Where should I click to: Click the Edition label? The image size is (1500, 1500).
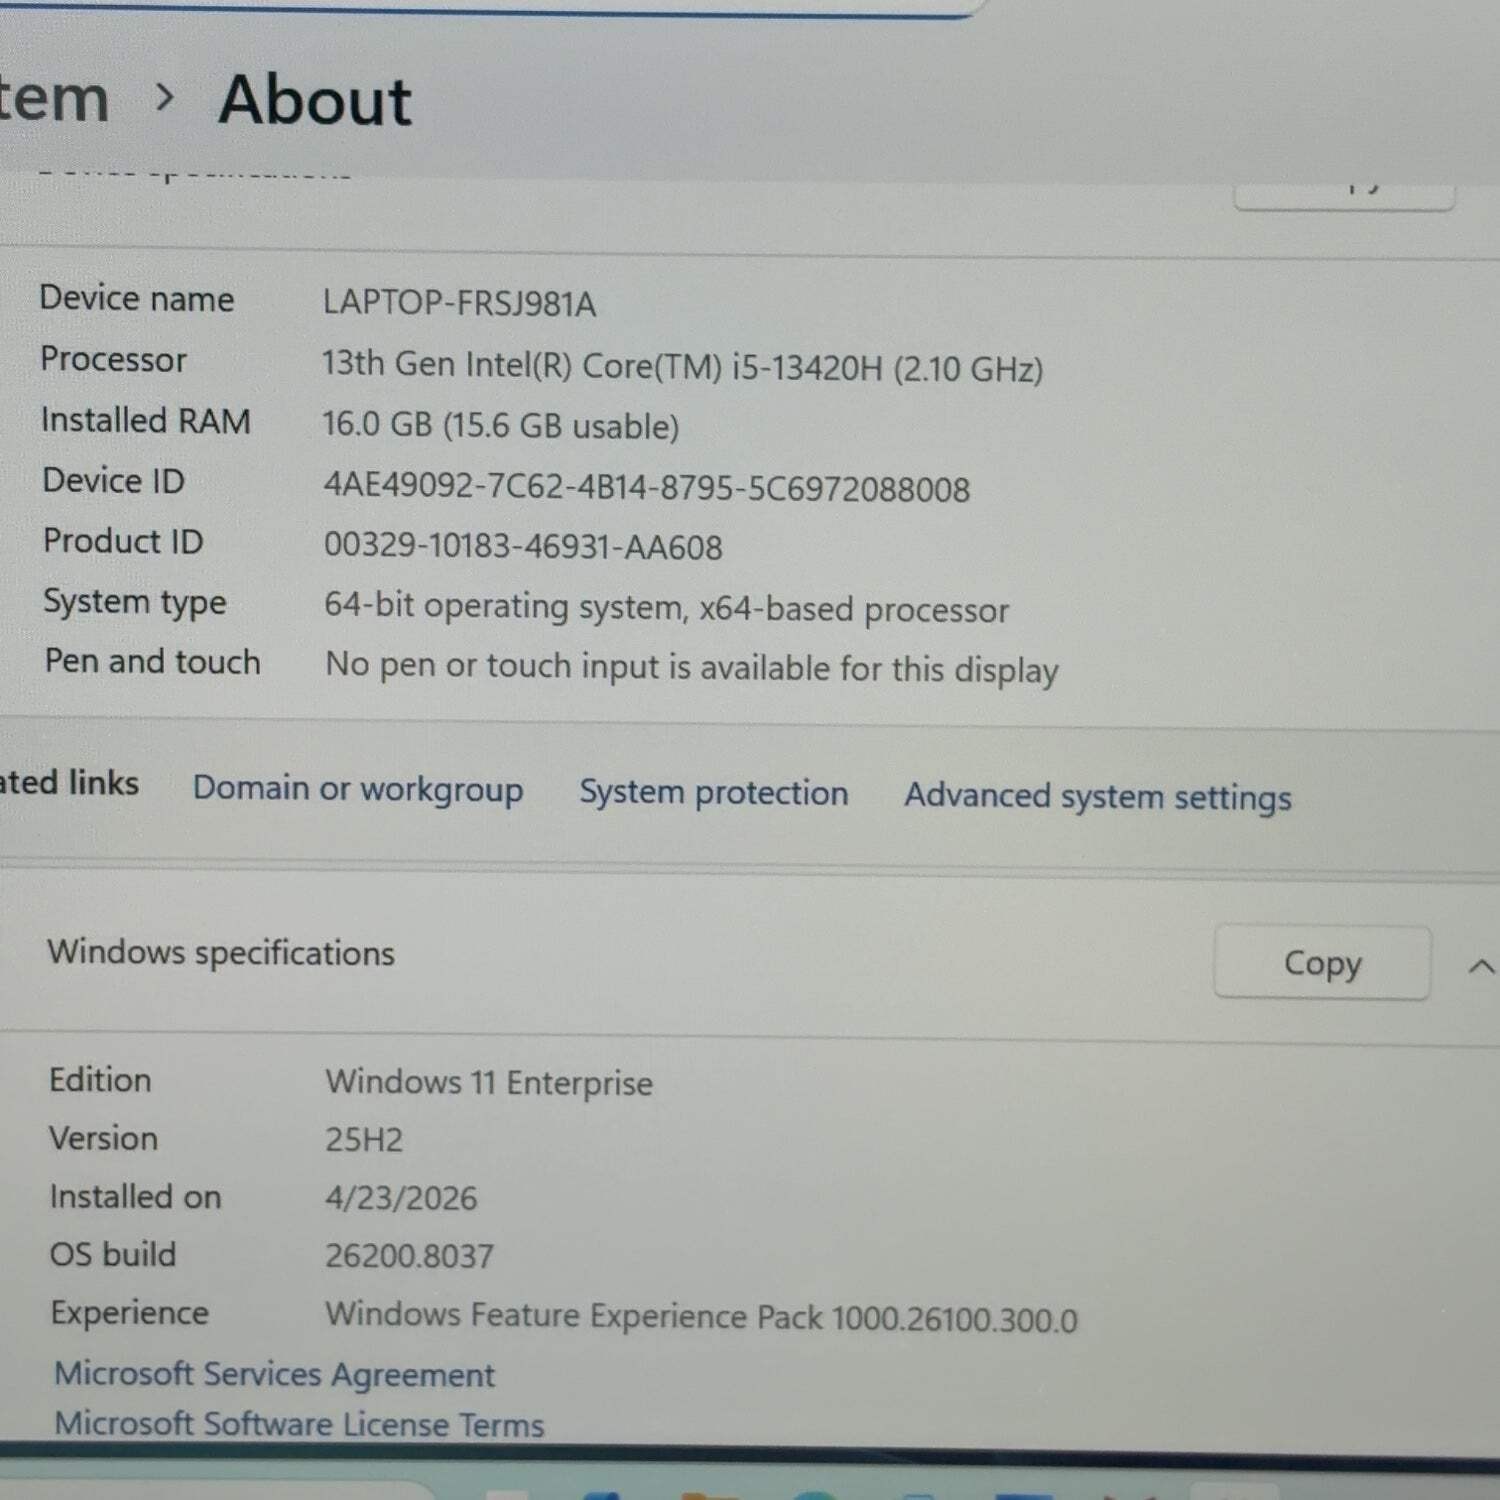[x=100, y=1080]
